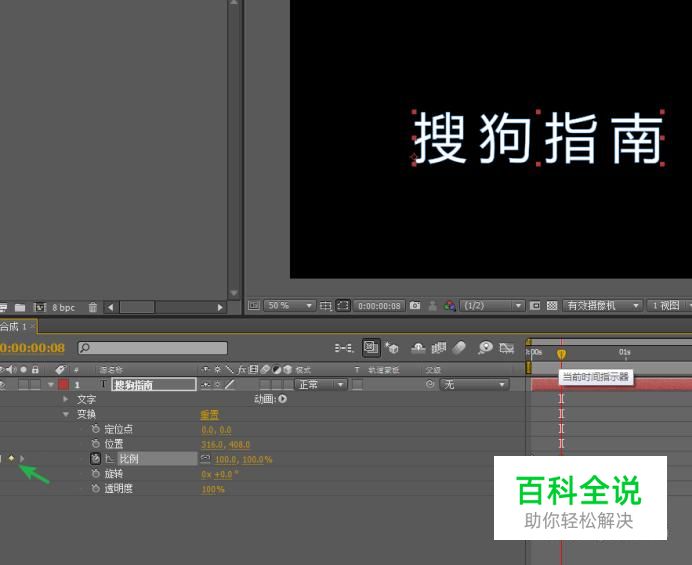Open the Graph Editor

[x=507, y=348]
